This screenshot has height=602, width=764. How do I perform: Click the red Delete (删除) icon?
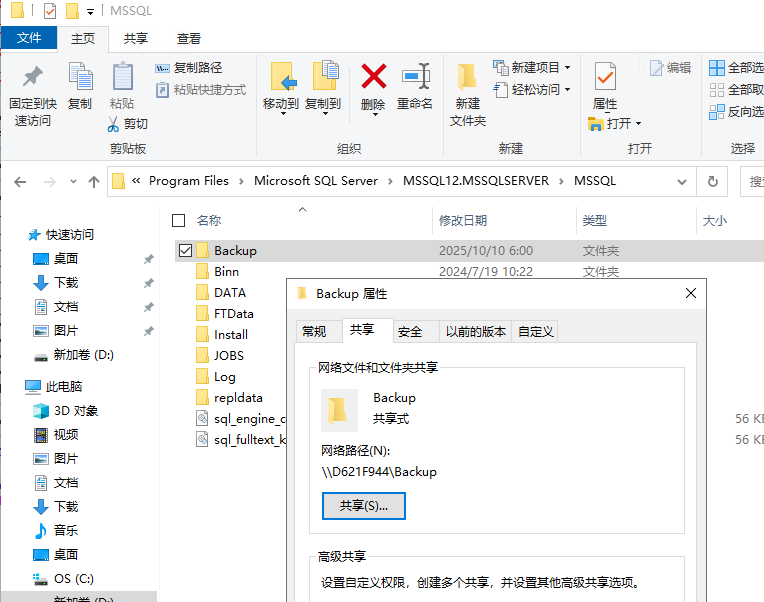[374, 76]
